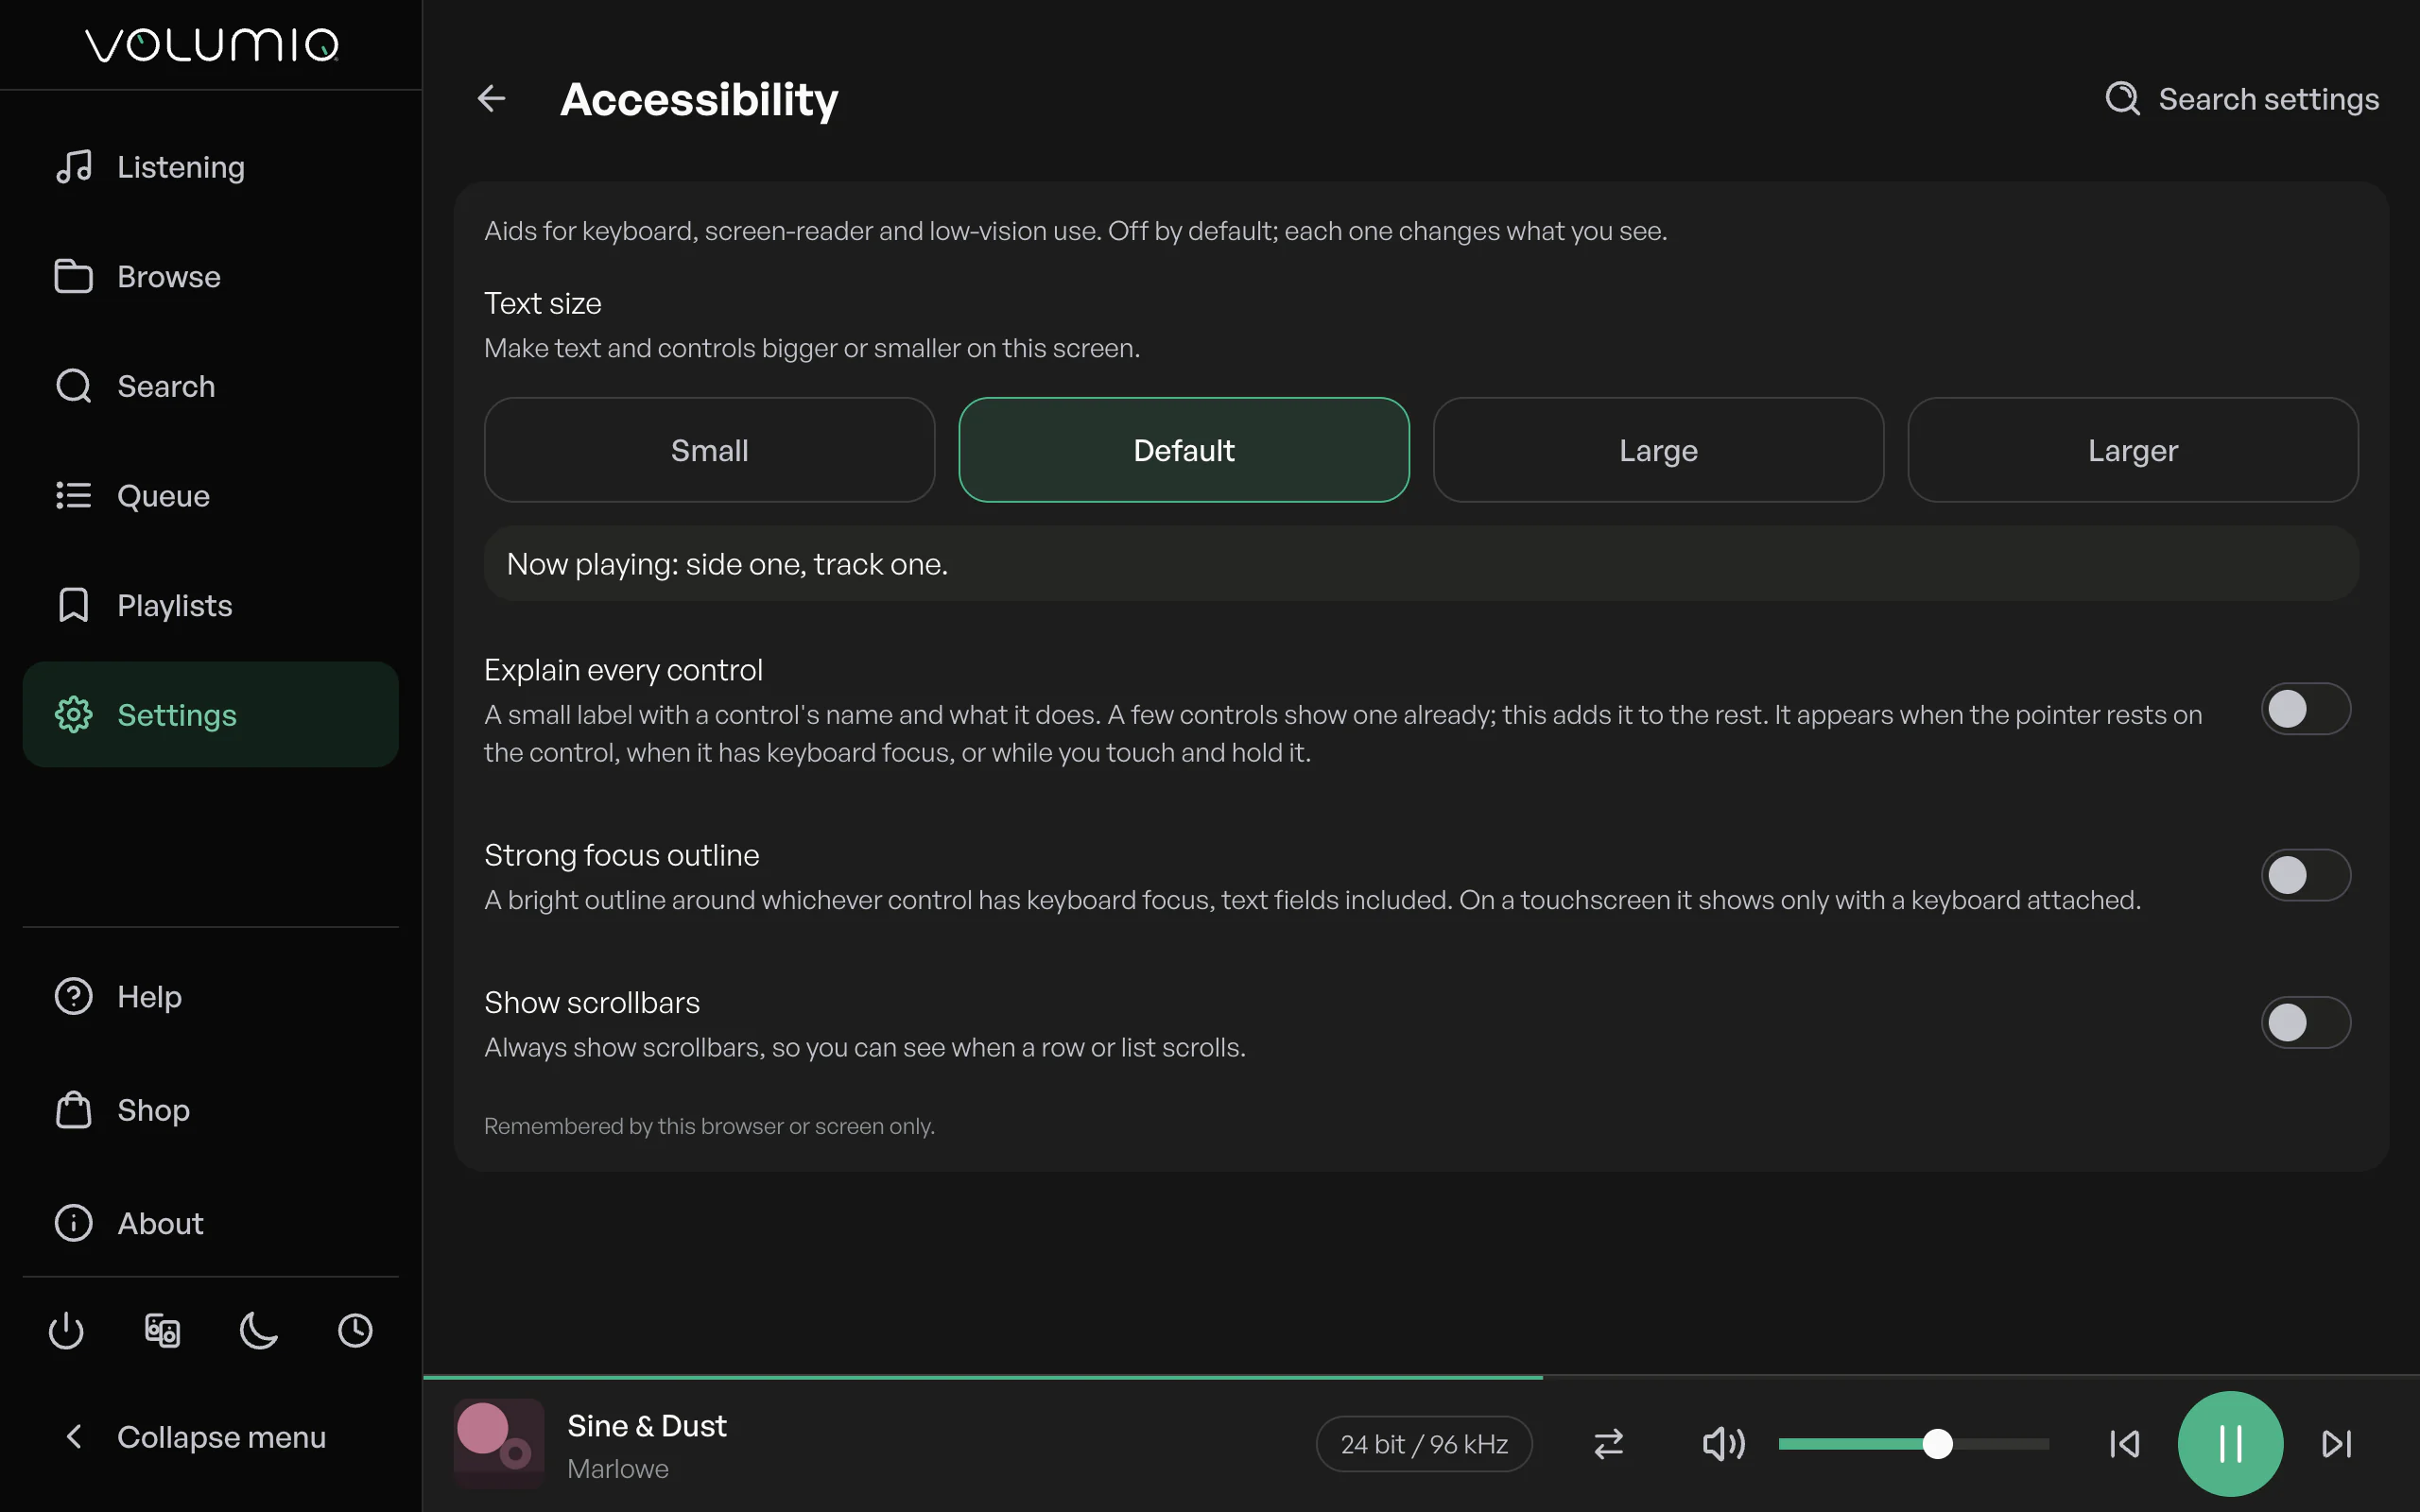Click the track progress bar above the player
The image size is (2420, 1512).
pyautogui.click(x=1421, y=1378)
